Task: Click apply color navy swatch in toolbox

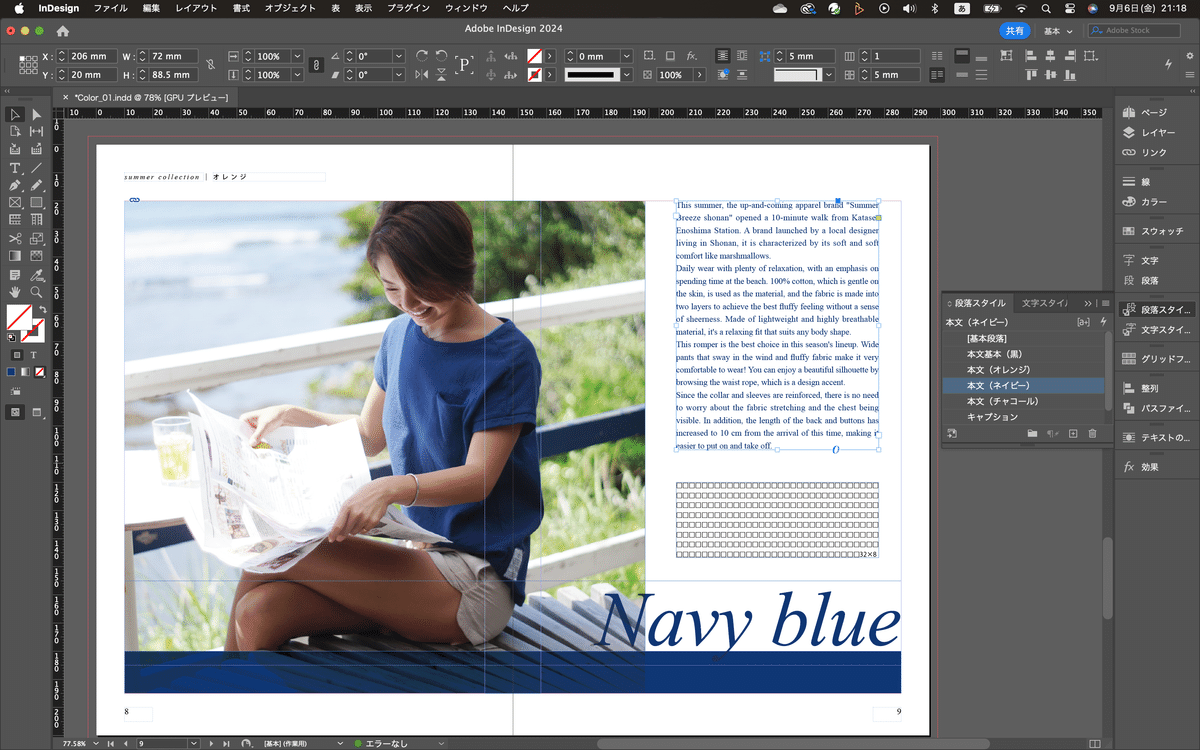Action: tap(12, 372)
